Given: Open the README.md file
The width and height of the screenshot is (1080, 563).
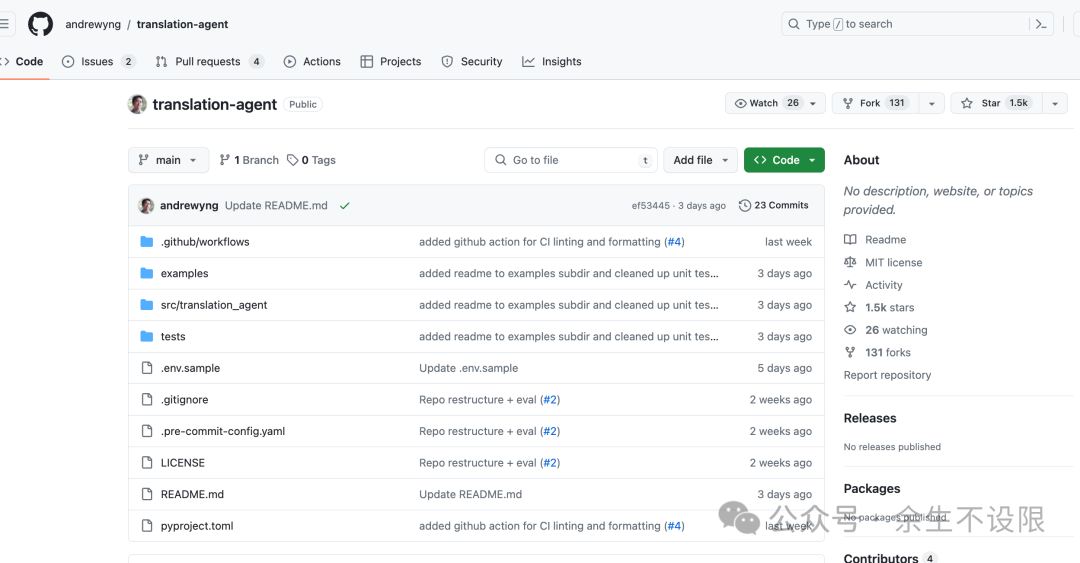Looking at the screenshot, I should [x=192, y=494].
